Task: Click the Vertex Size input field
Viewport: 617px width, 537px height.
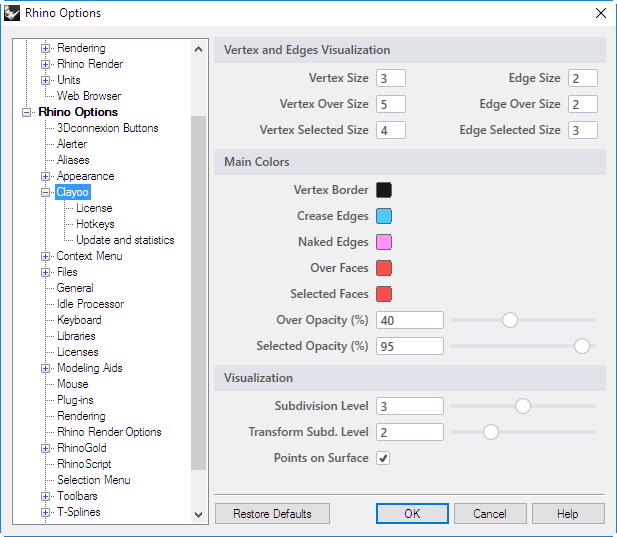Action: tap(391, 78)
